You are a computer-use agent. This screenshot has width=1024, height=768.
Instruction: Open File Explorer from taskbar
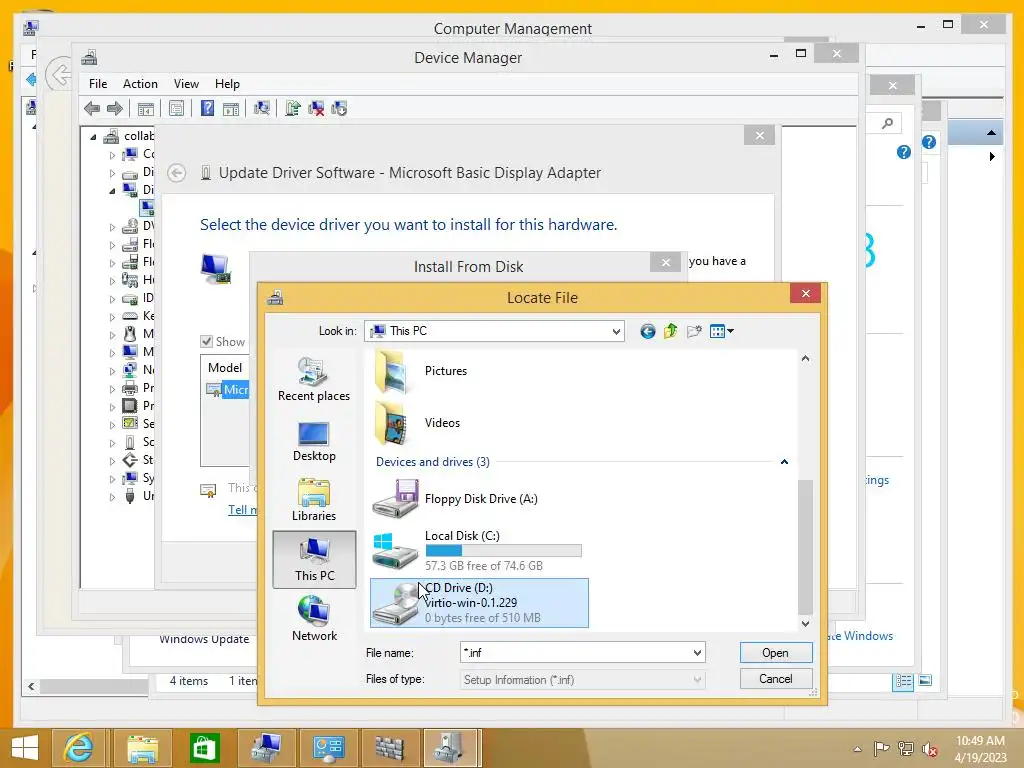(x=142, y=748)
